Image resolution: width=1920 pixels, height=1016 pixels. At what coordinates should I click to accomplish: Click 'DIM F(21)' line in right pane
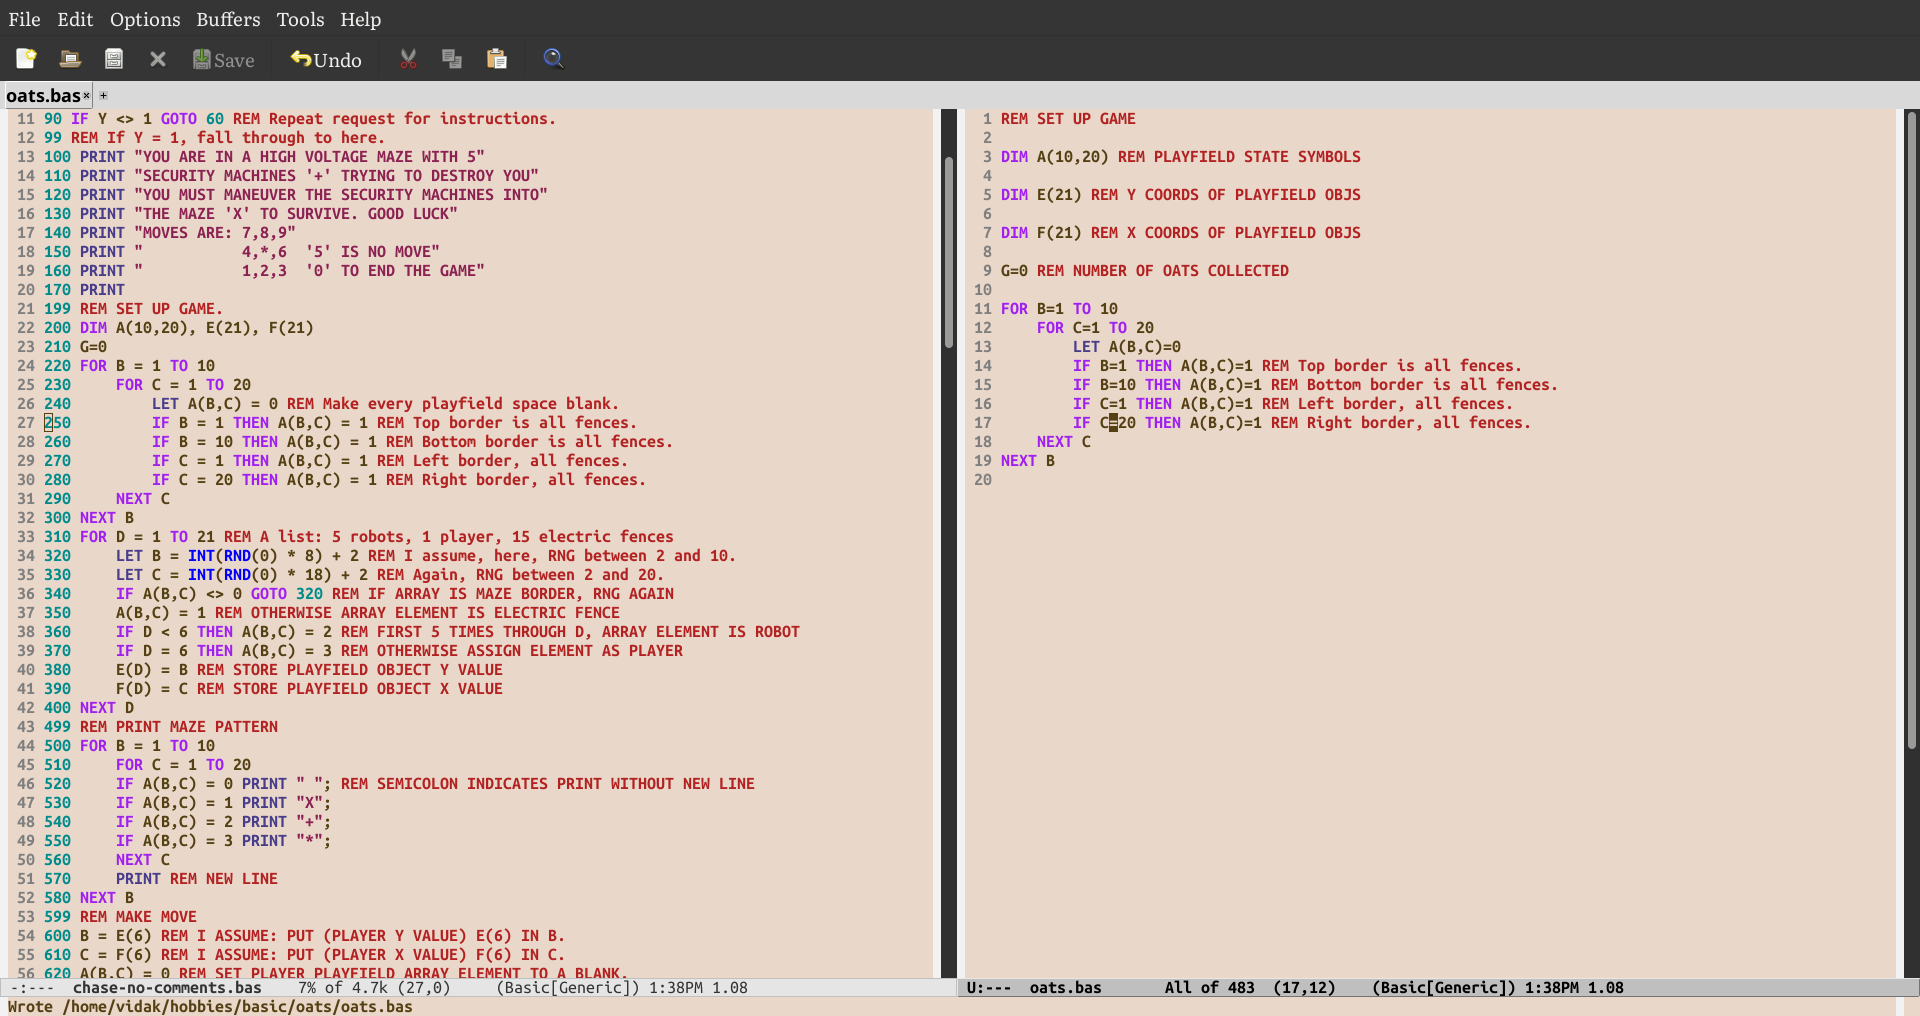1181,233
